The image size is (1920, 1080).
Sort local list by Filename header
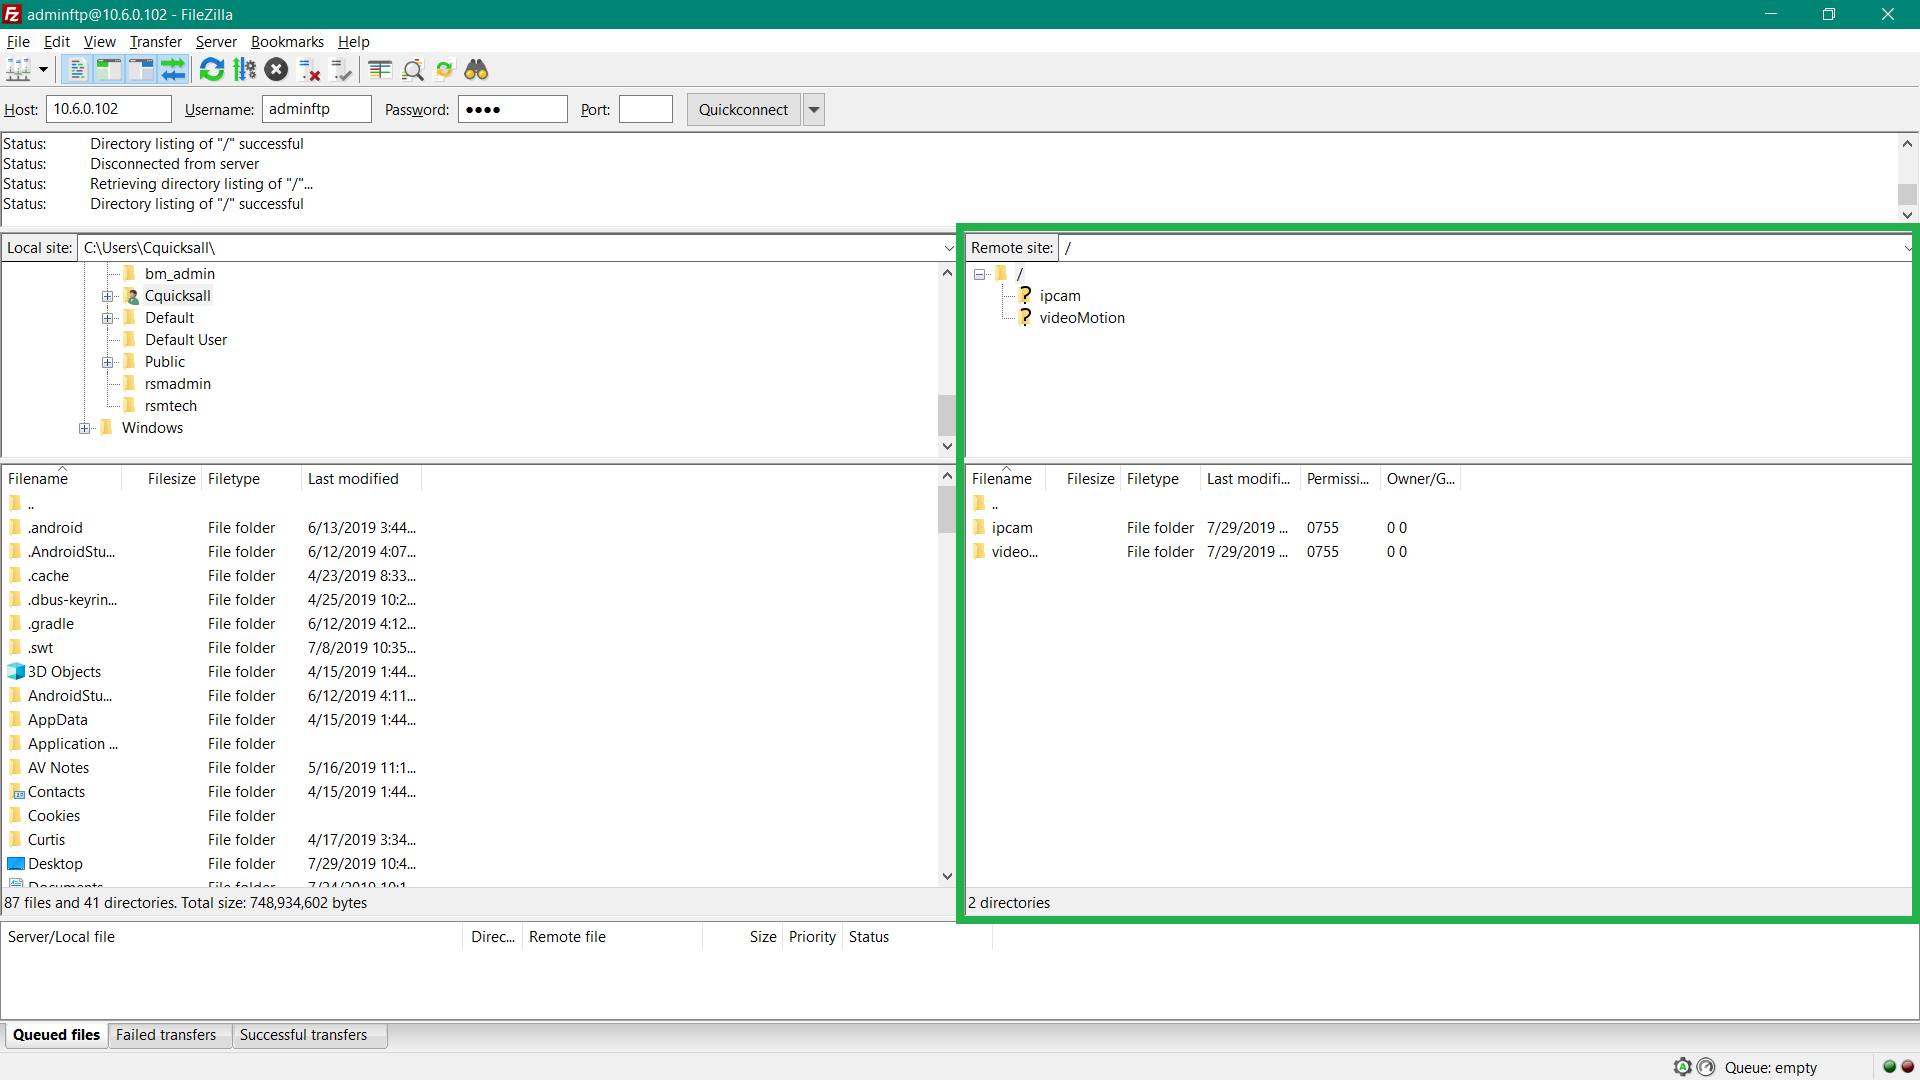coord(61,479)
